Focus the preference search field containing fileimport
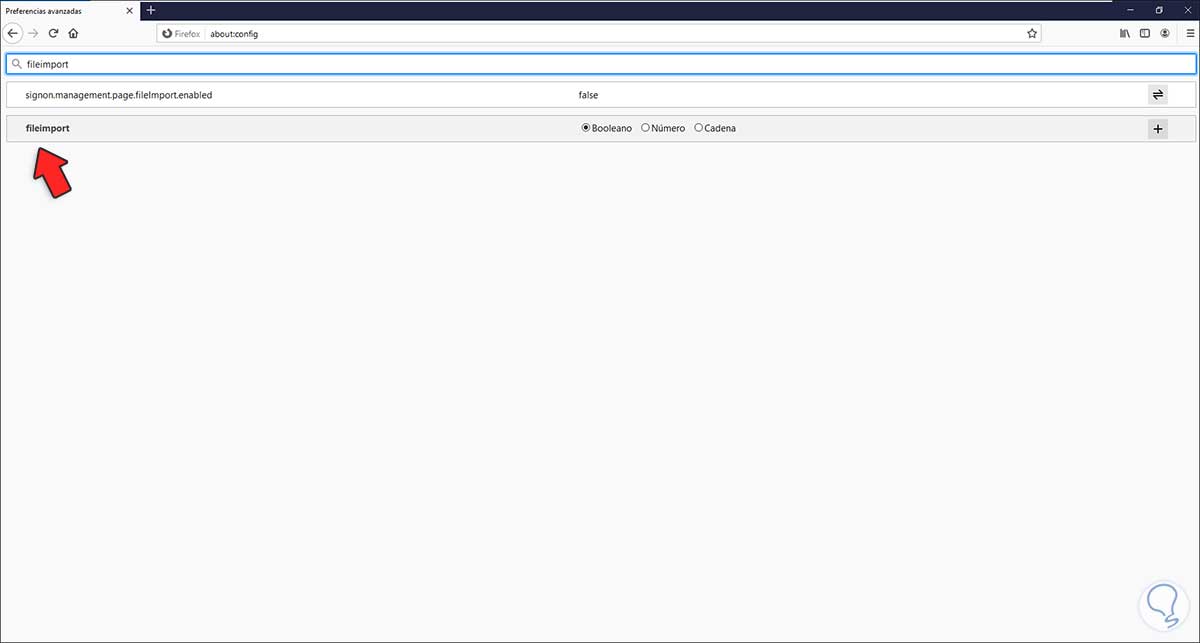This screenshot has width=1200, height=643. [x=600, y=63]
